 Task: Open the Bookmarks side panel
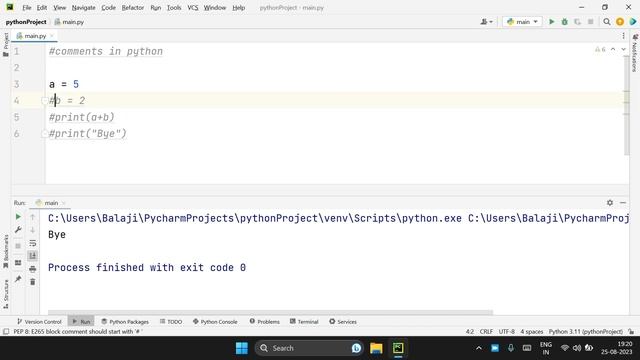pyautogui.click(x=6, y=251)
